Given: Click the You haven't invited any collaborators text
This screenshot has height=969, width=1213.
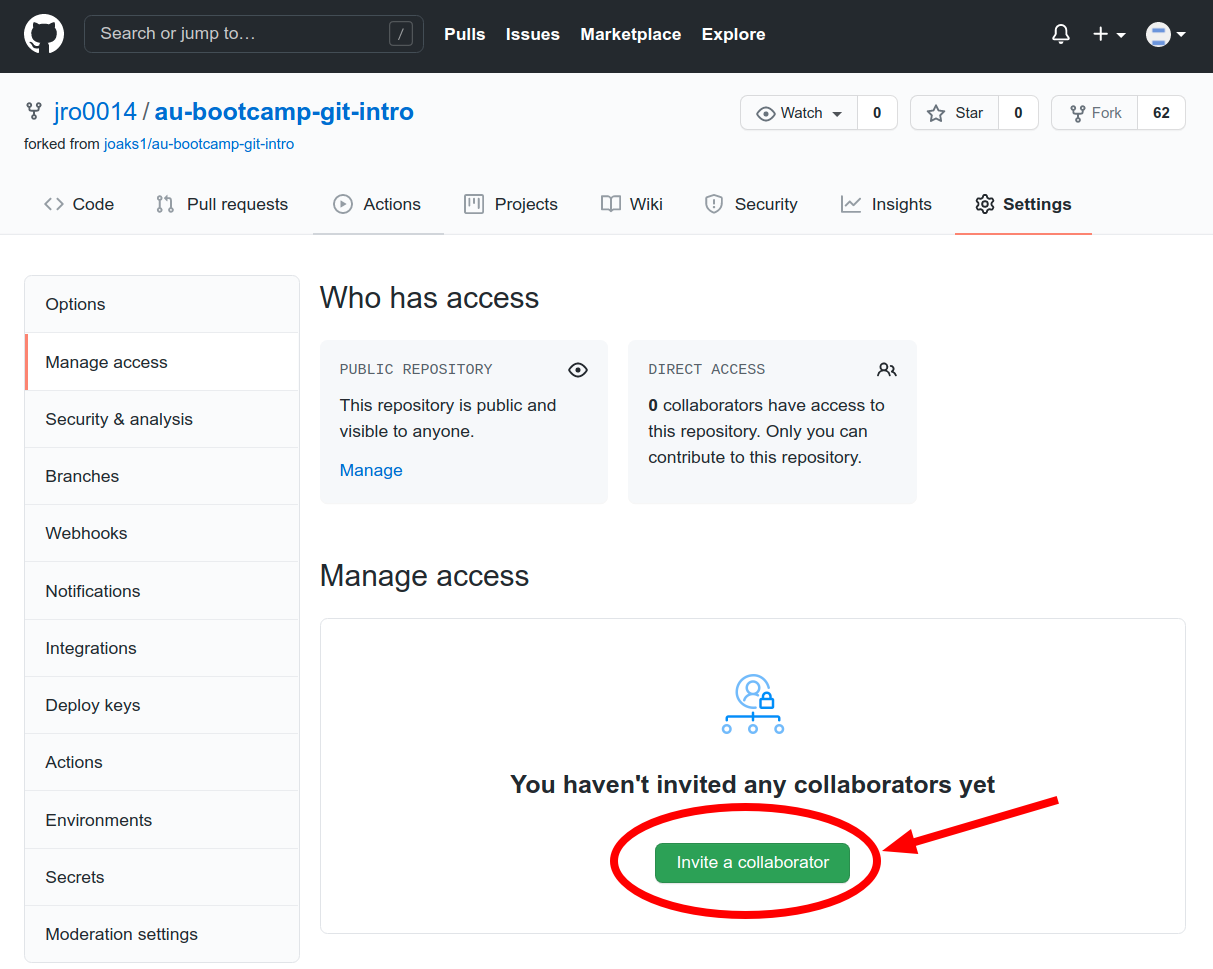Looking at the screenshot, I should (x=753, y=784).
